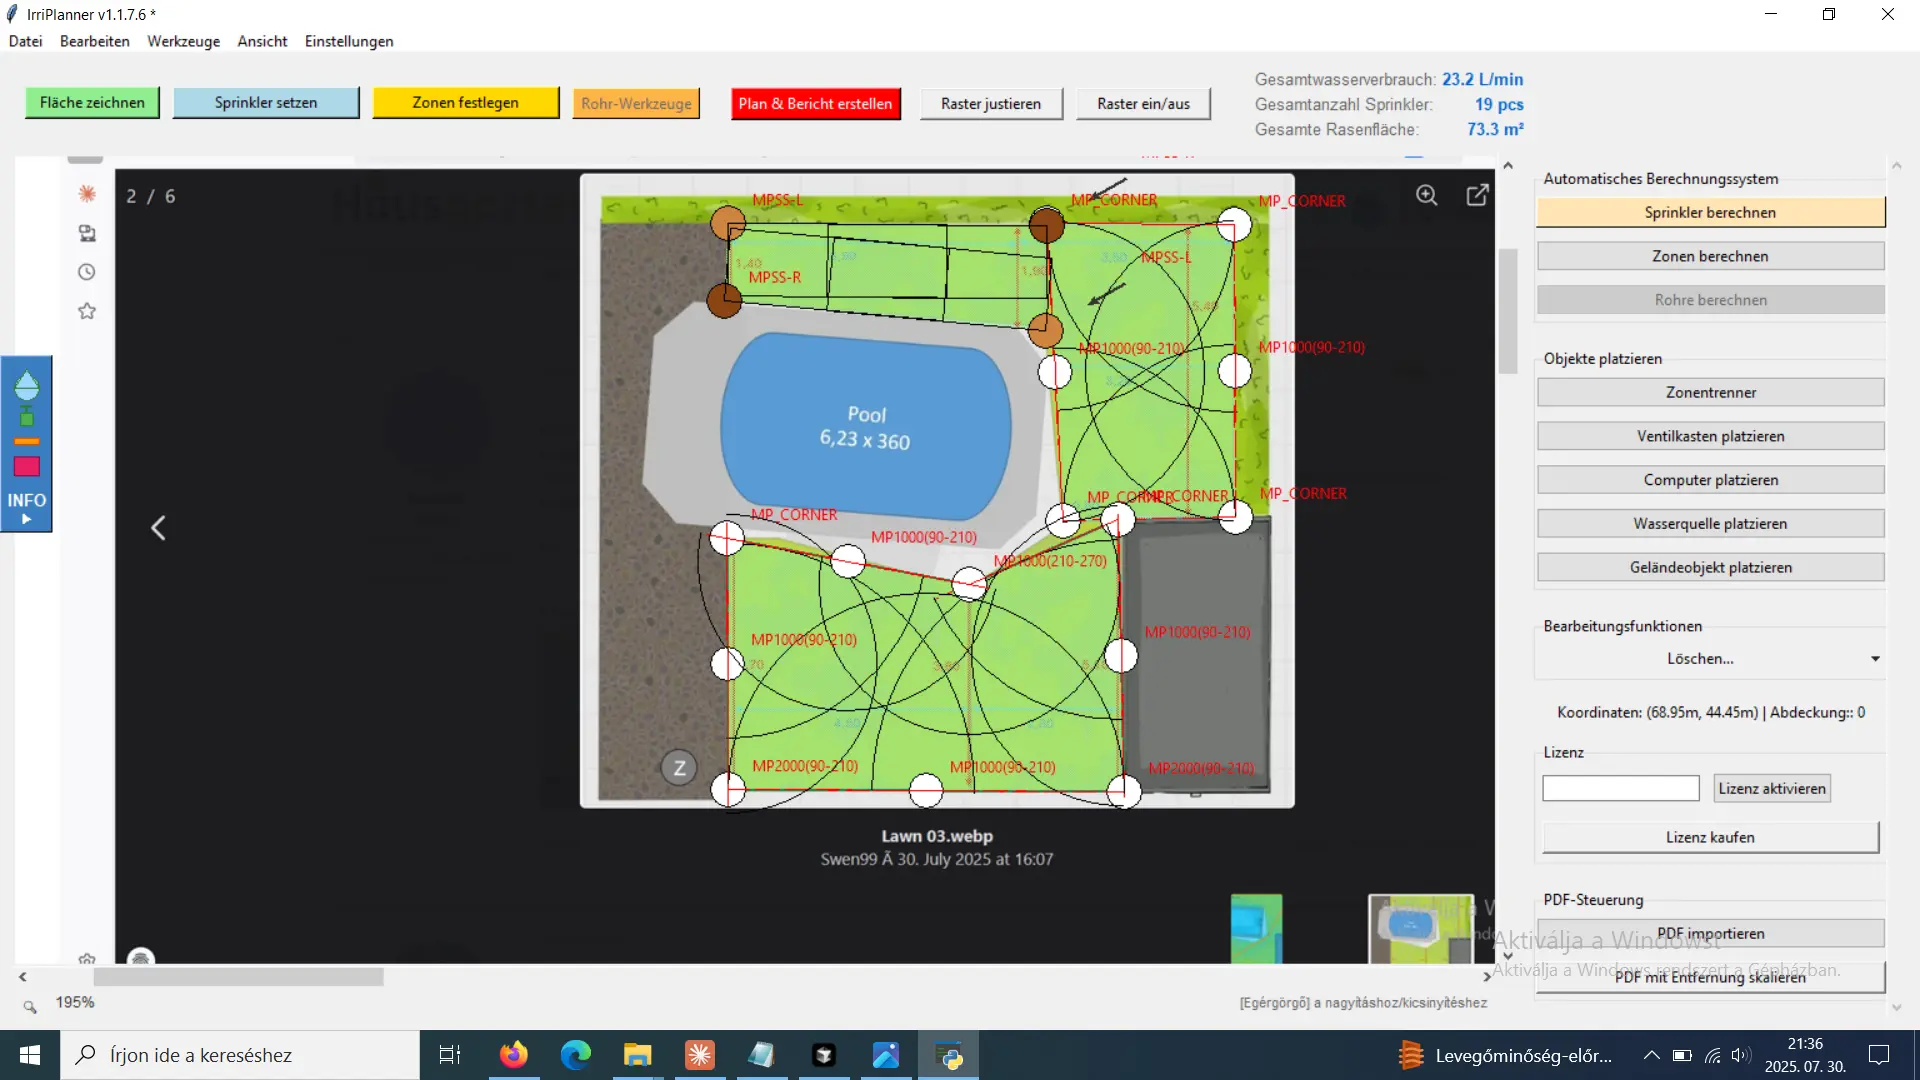Click the gray circular Z marker on the plan
This screenshot has width=1920, height=1080.
[x=679, y=768]
